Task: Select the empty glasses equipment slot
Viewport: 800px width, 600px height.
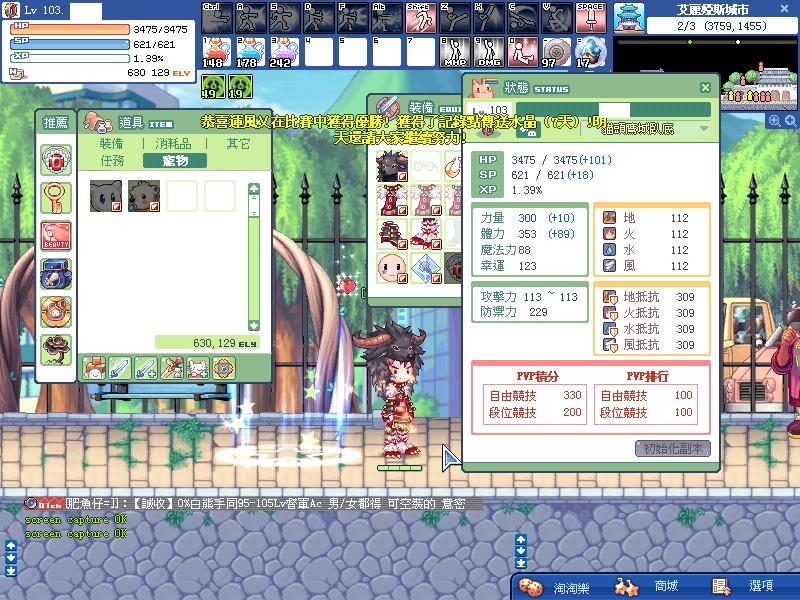Action: coord(426,166)
